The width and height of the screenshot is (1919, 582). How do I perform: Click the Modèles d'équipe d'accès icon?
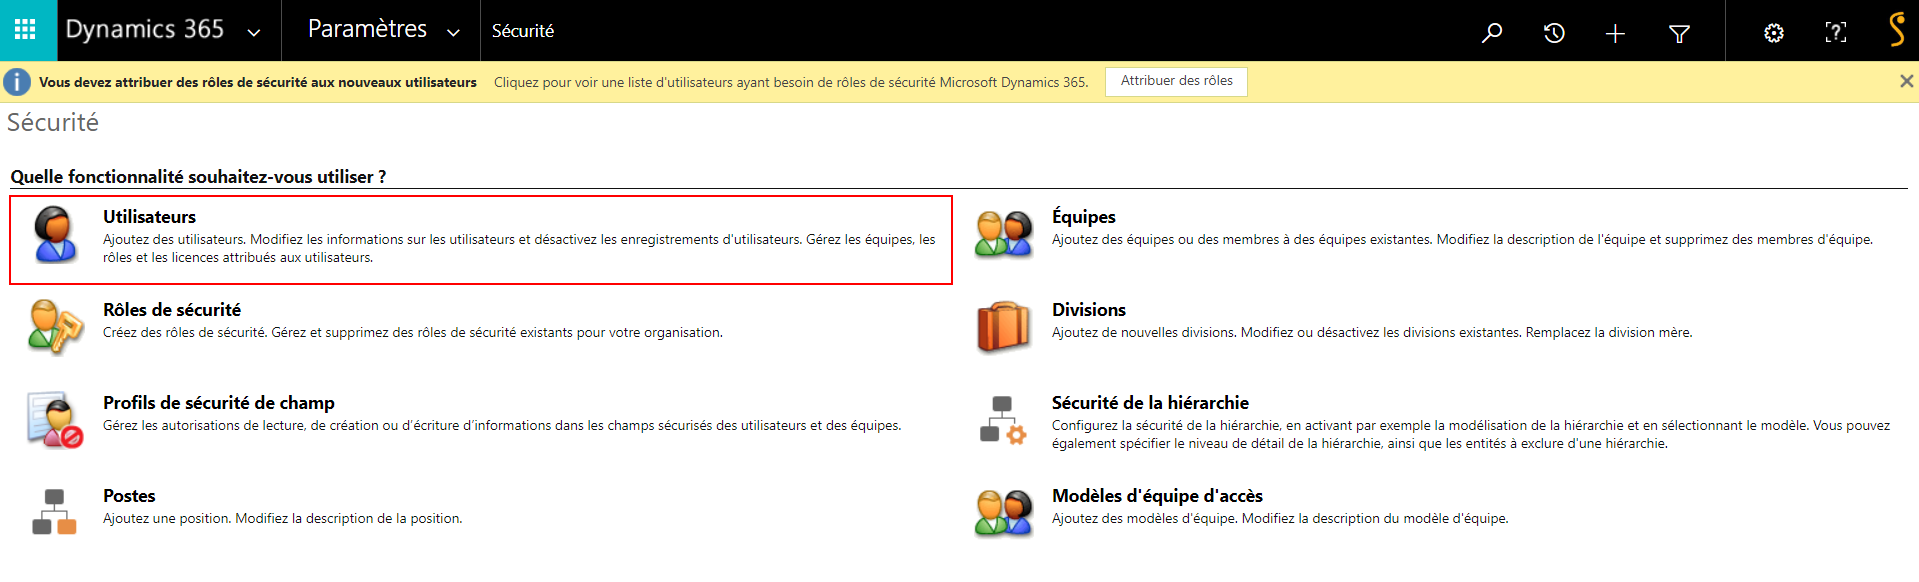click(x=1003, y=513)
